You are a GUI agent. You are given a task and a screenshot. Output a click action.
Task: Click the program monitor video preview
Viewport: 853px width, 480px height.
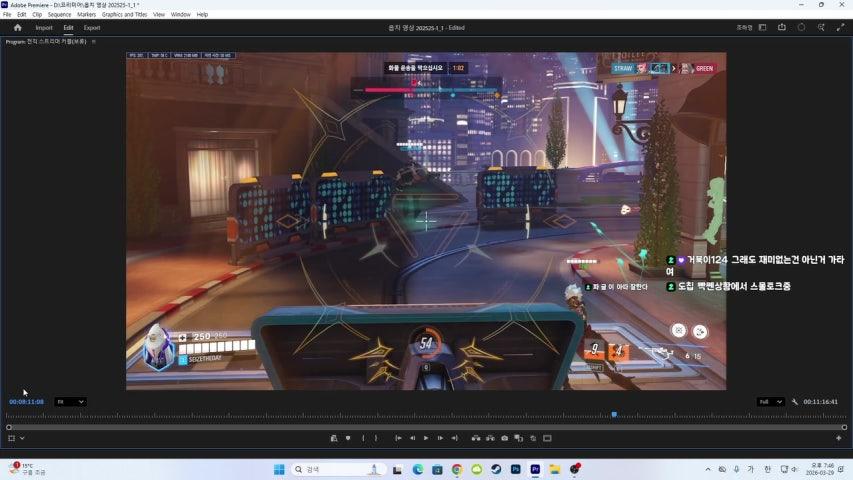click(x=426, y=221)
